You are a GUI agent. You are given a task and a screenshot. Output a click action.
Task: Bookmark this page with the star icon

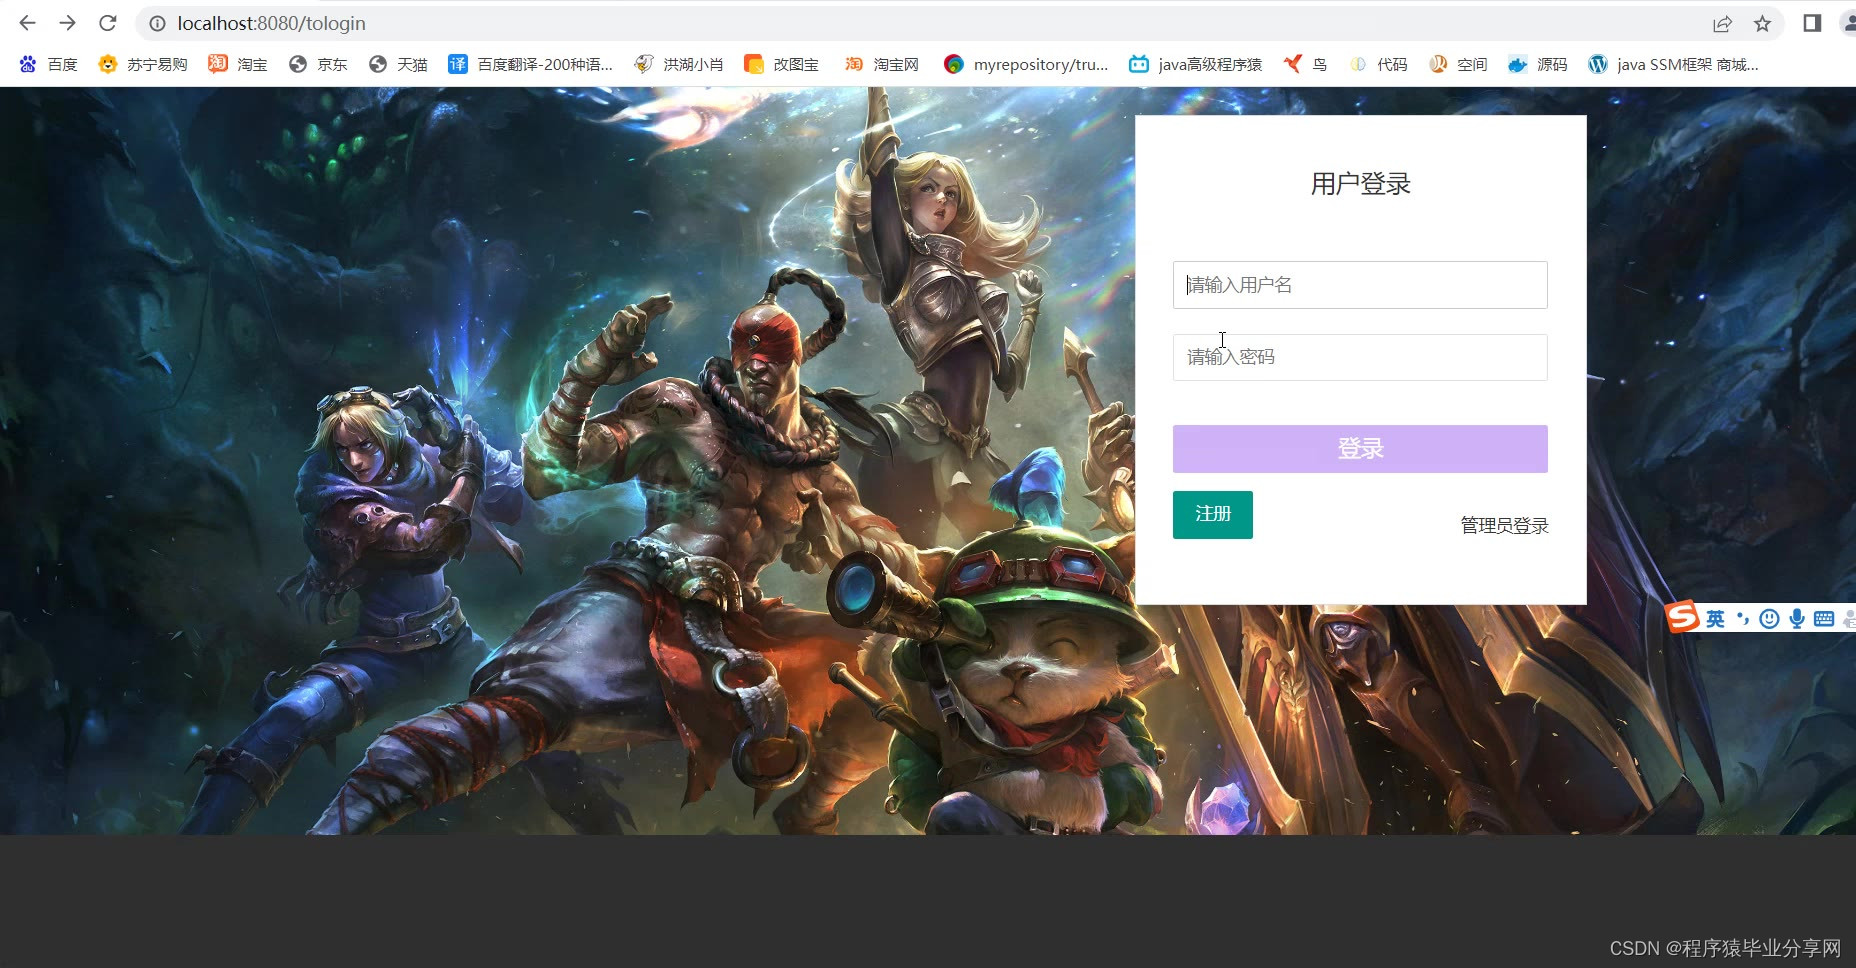pos(1763,23)
